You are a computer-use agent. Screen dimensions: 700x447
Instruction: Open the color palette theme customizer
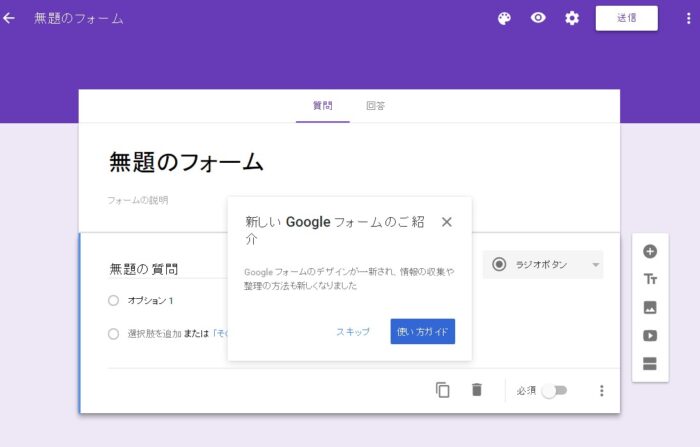tap(504, 18)
